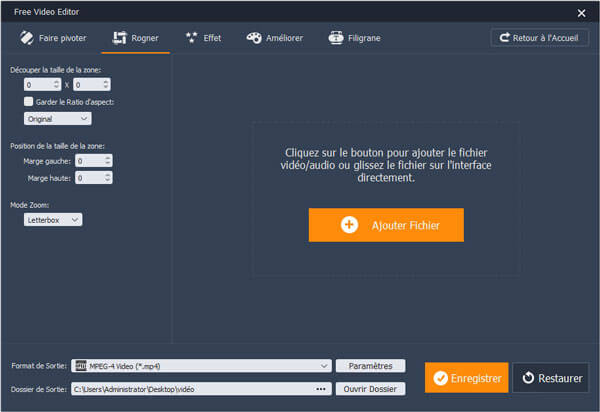Click the Ouvrir Dossier button
Image resolution: width=600 pixels, height=412 pixels.
(370, 389)
